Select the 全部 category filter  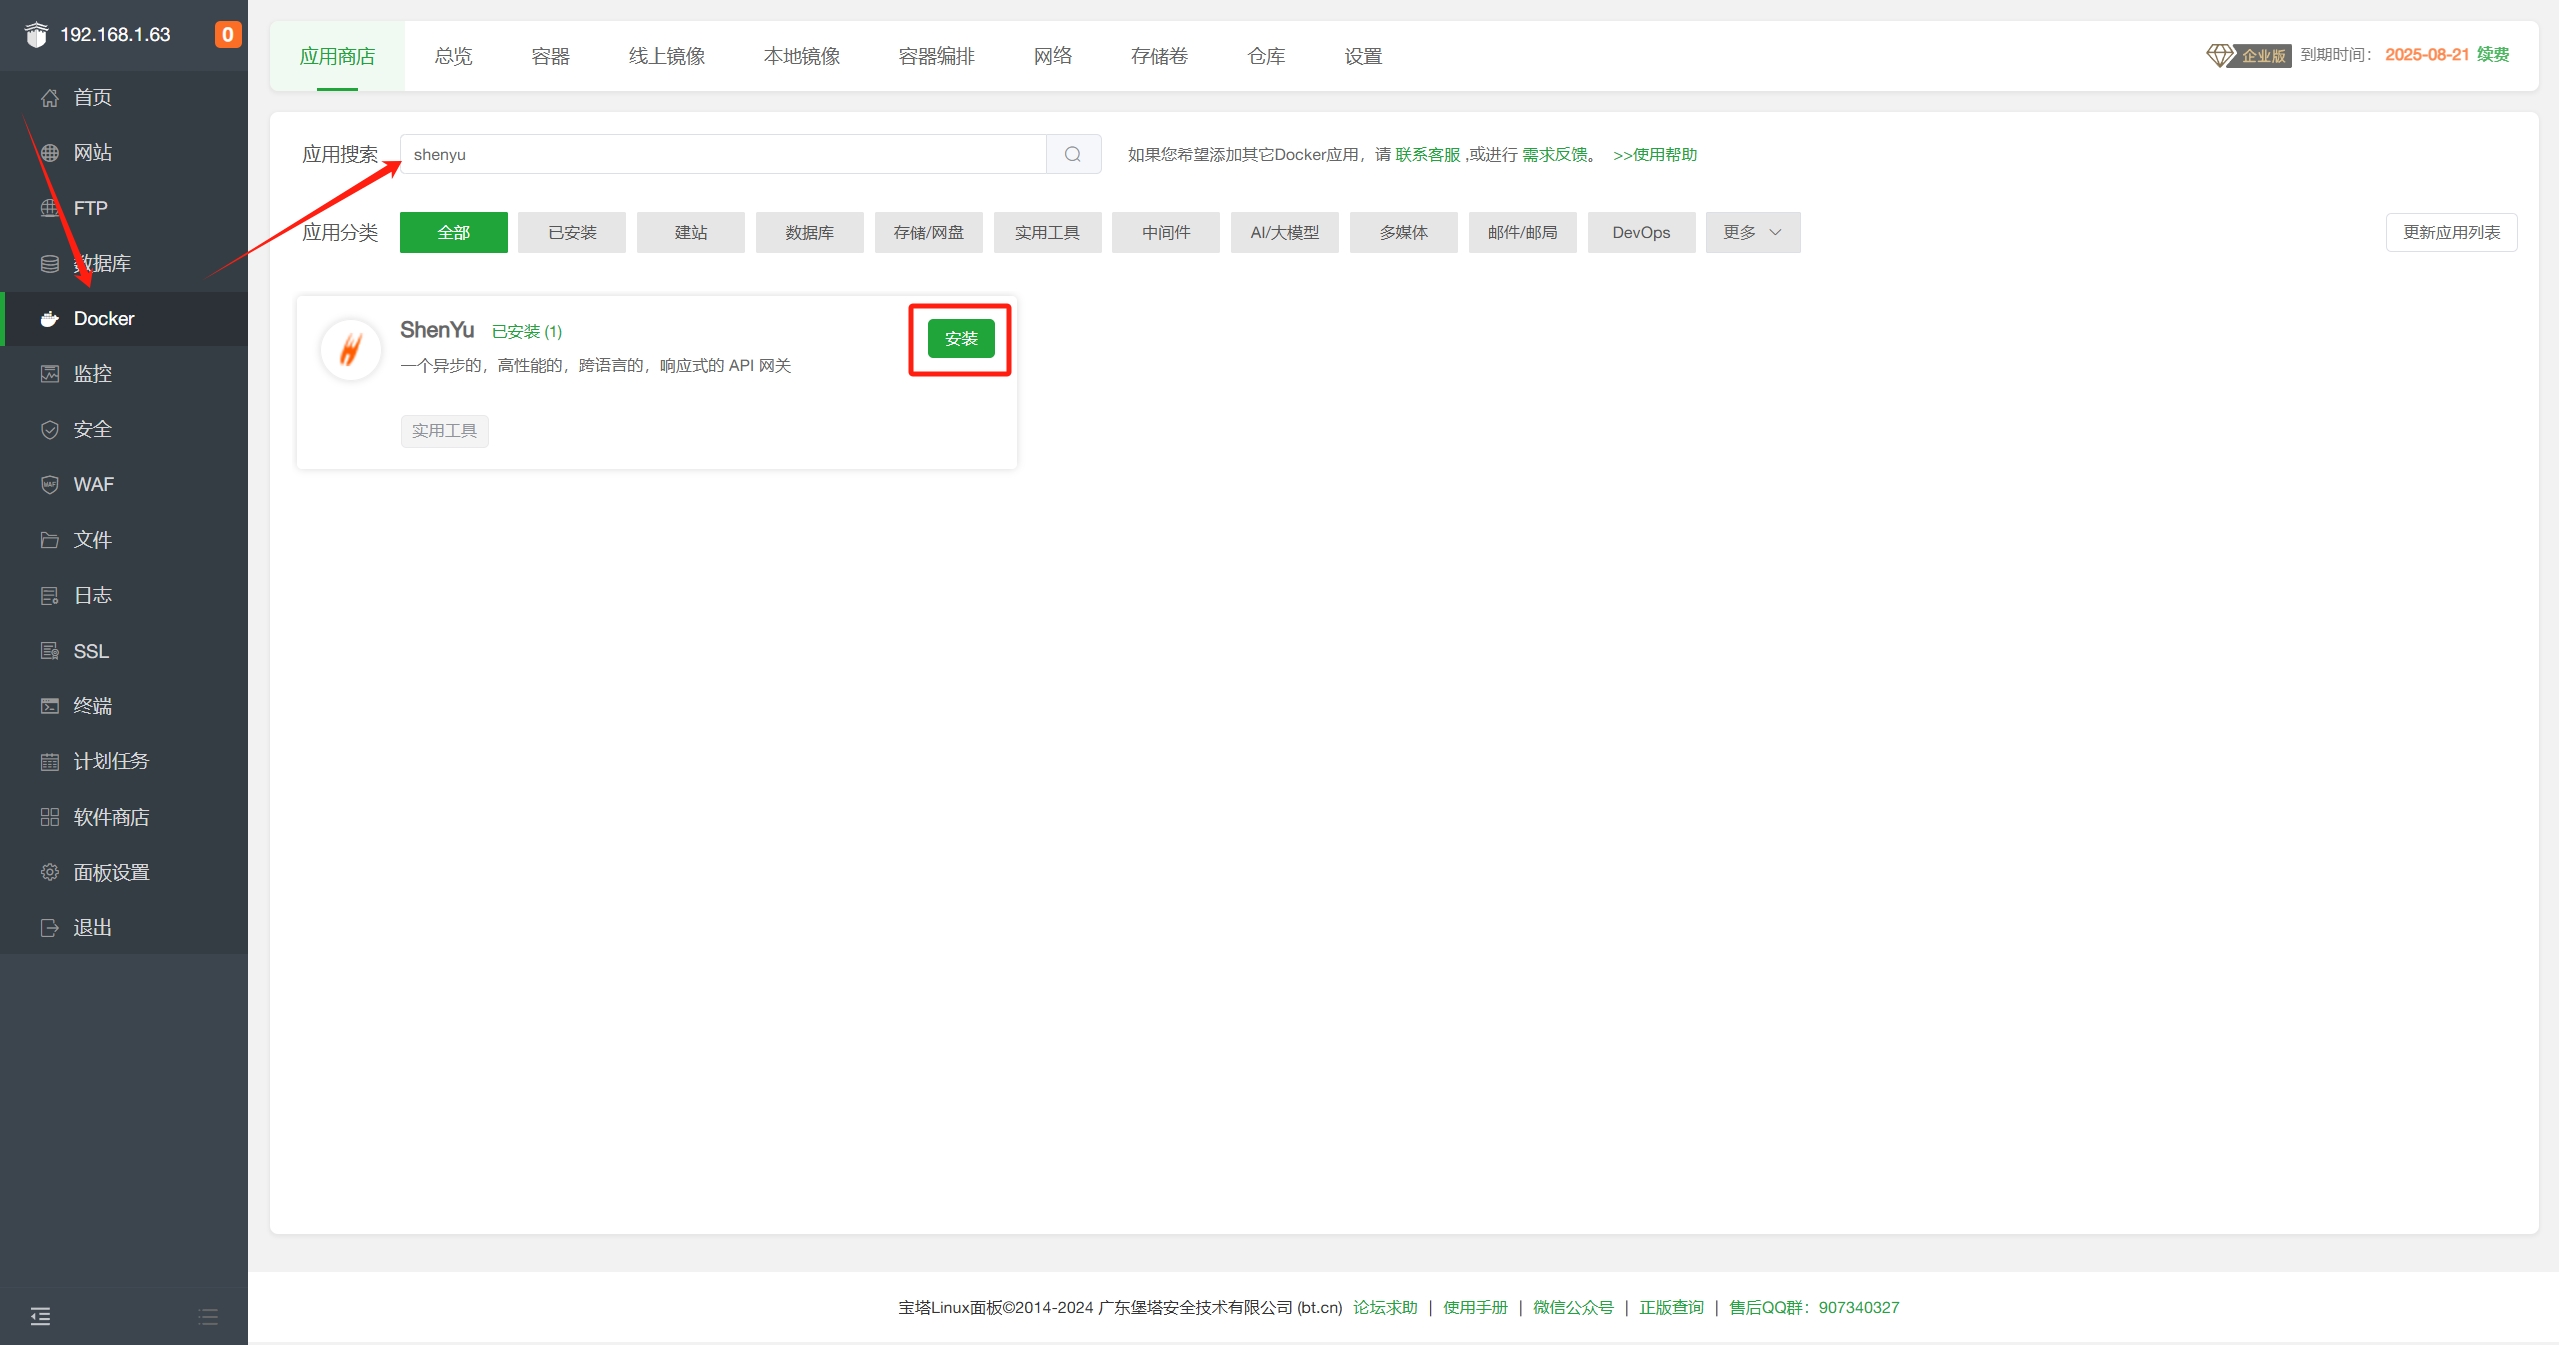[453, 232]
